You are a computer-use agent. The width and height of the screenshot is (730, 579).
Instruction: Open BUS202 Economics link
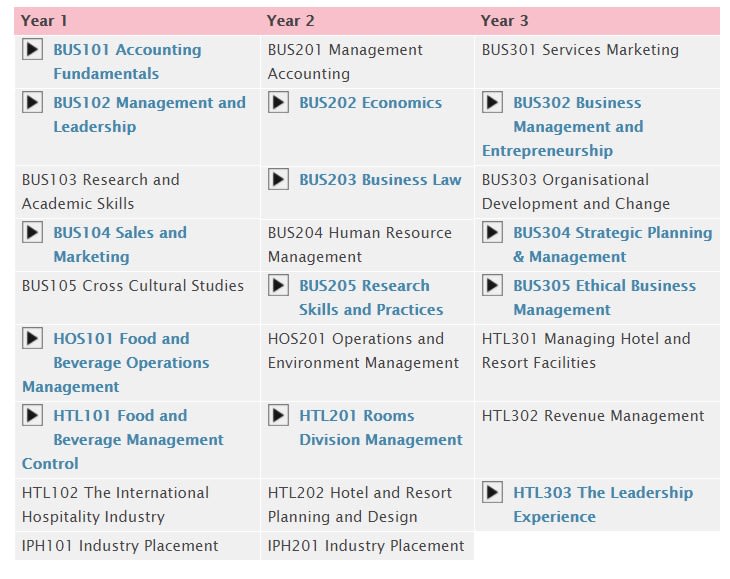[371, 102]
